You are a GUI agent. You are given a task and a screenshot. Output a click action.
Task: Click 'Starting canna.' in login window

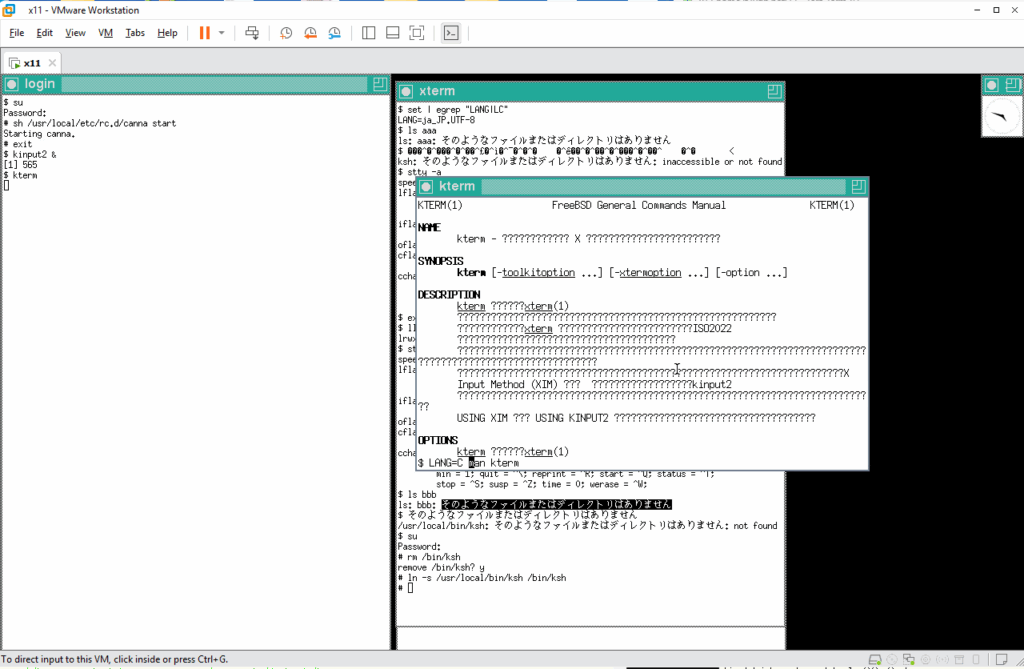39,134
